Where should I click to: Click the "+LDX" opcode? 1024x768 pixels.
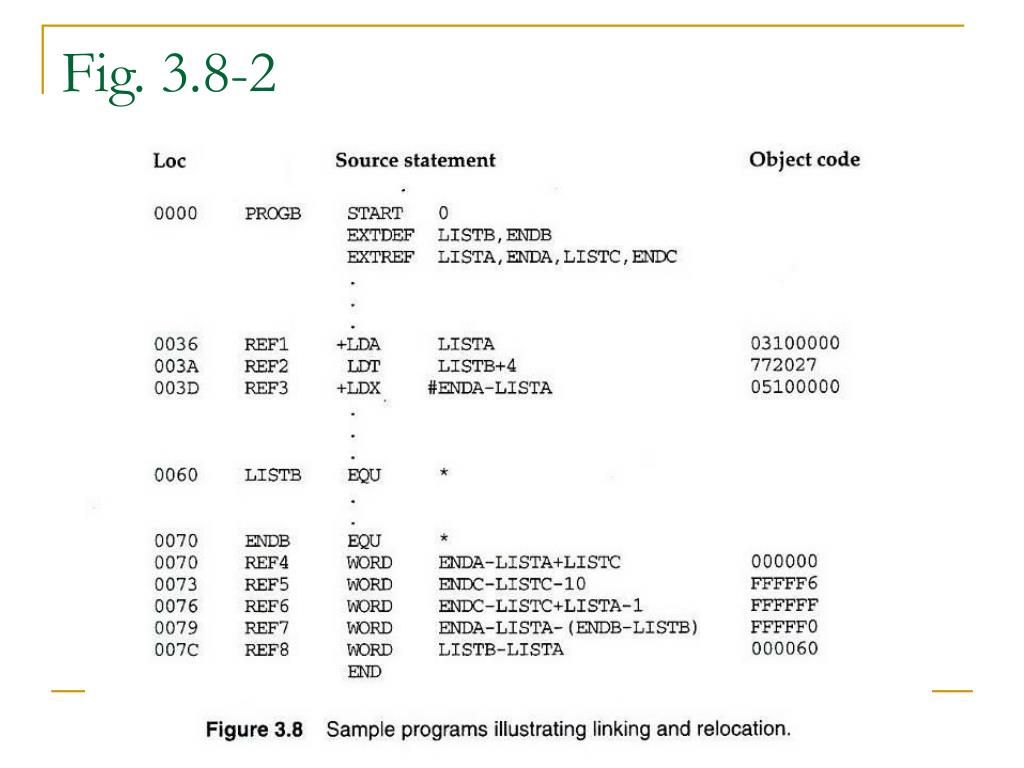pos(358,388)
